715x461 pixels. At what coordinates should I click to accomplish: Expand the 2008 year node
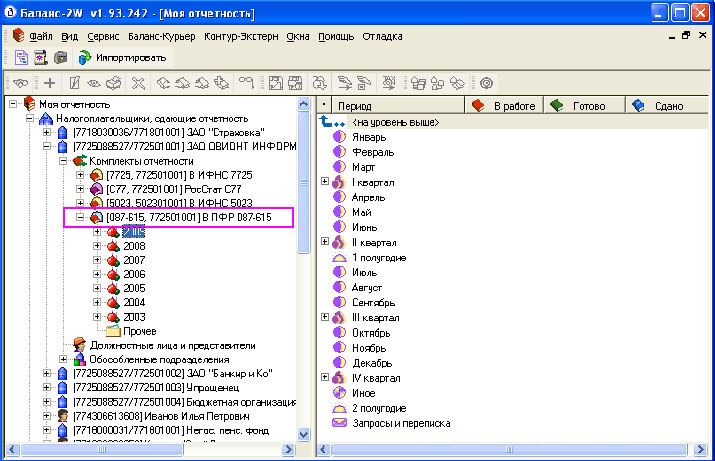(x=97, y=246)
